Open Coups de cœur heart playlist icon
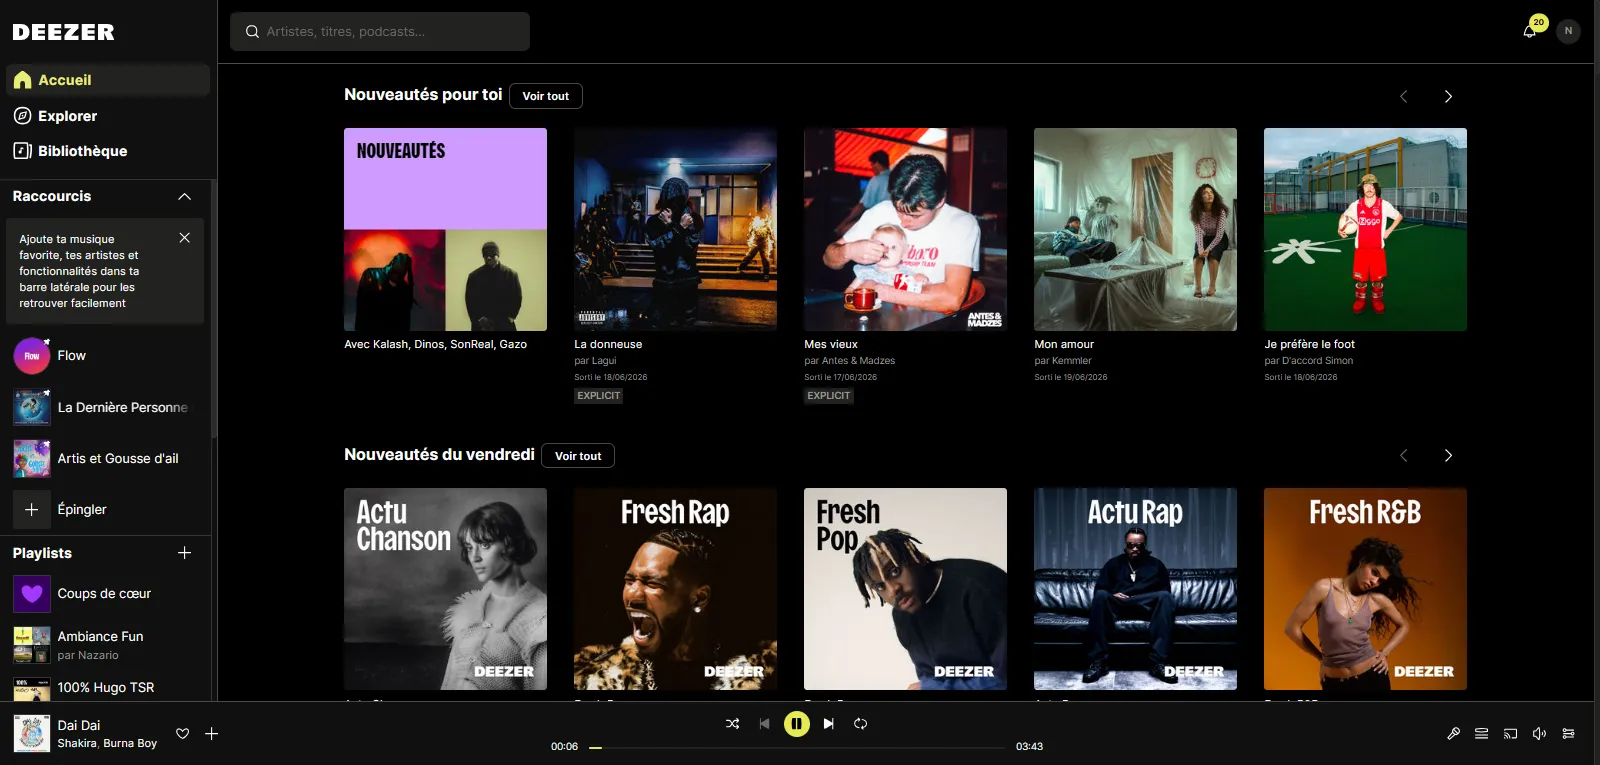The height and width of the screenshot is (765, 1600). [x=32, y=594]
